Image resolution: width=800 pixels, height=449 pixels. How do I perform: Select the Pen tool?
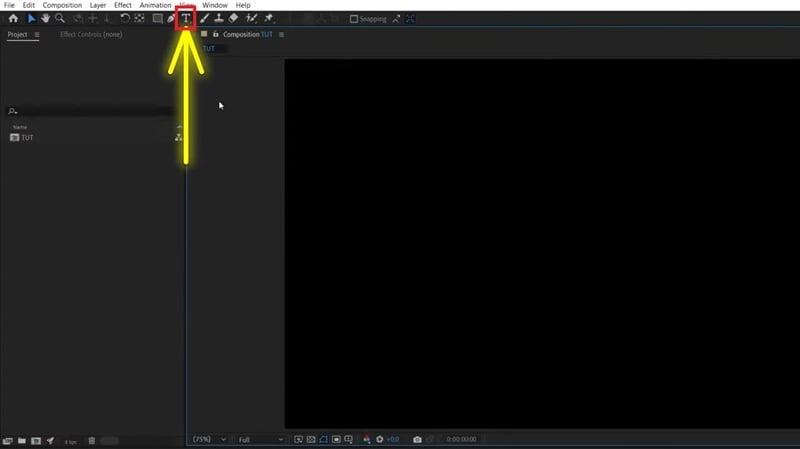[x=171, y=18]
